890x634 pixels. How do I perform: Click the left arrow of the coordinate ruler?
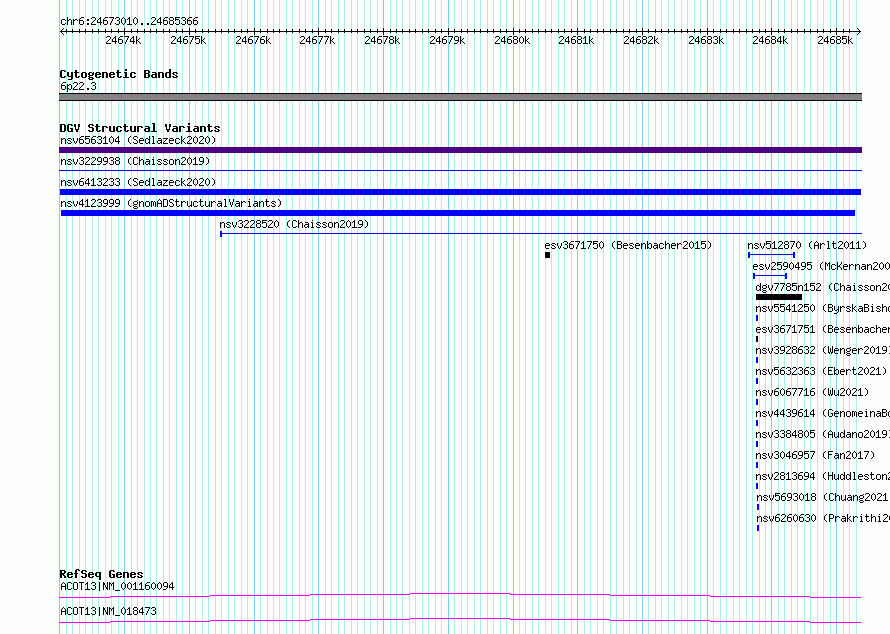tap(62, 32)
